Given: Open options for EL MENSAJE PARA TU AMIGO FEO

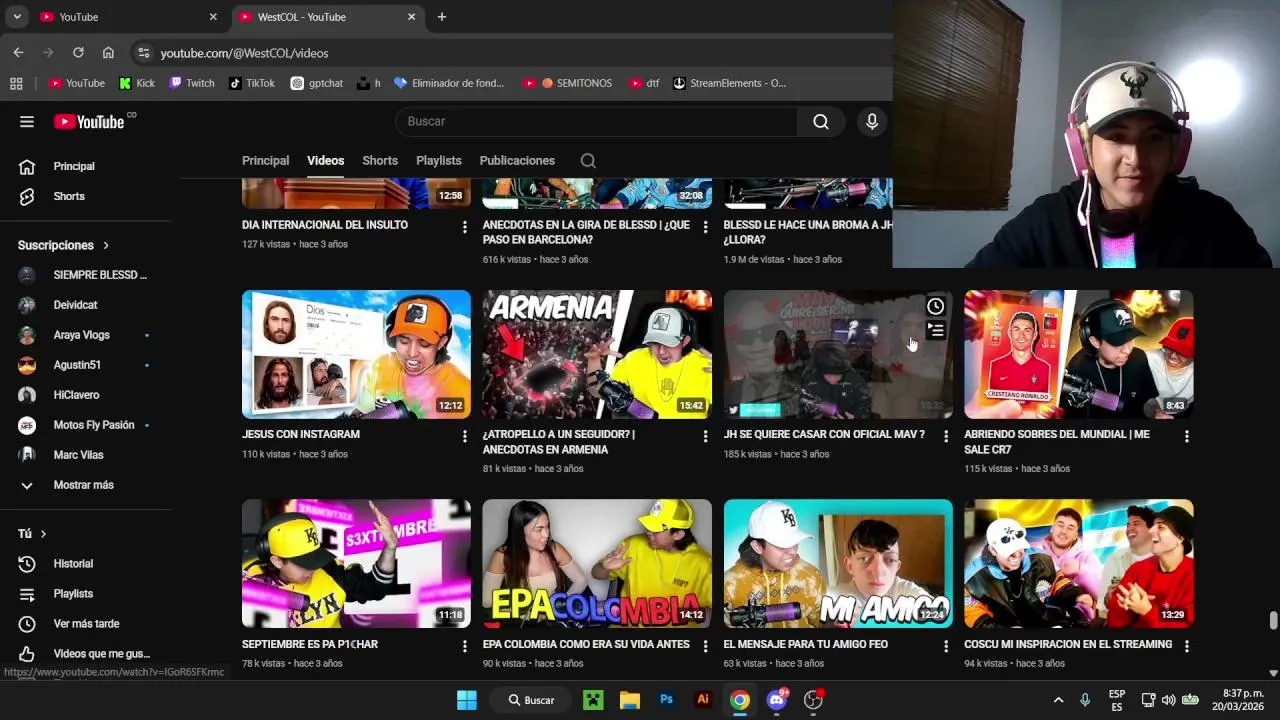Looking at the screenshot, I should click(x=946, y=646).
